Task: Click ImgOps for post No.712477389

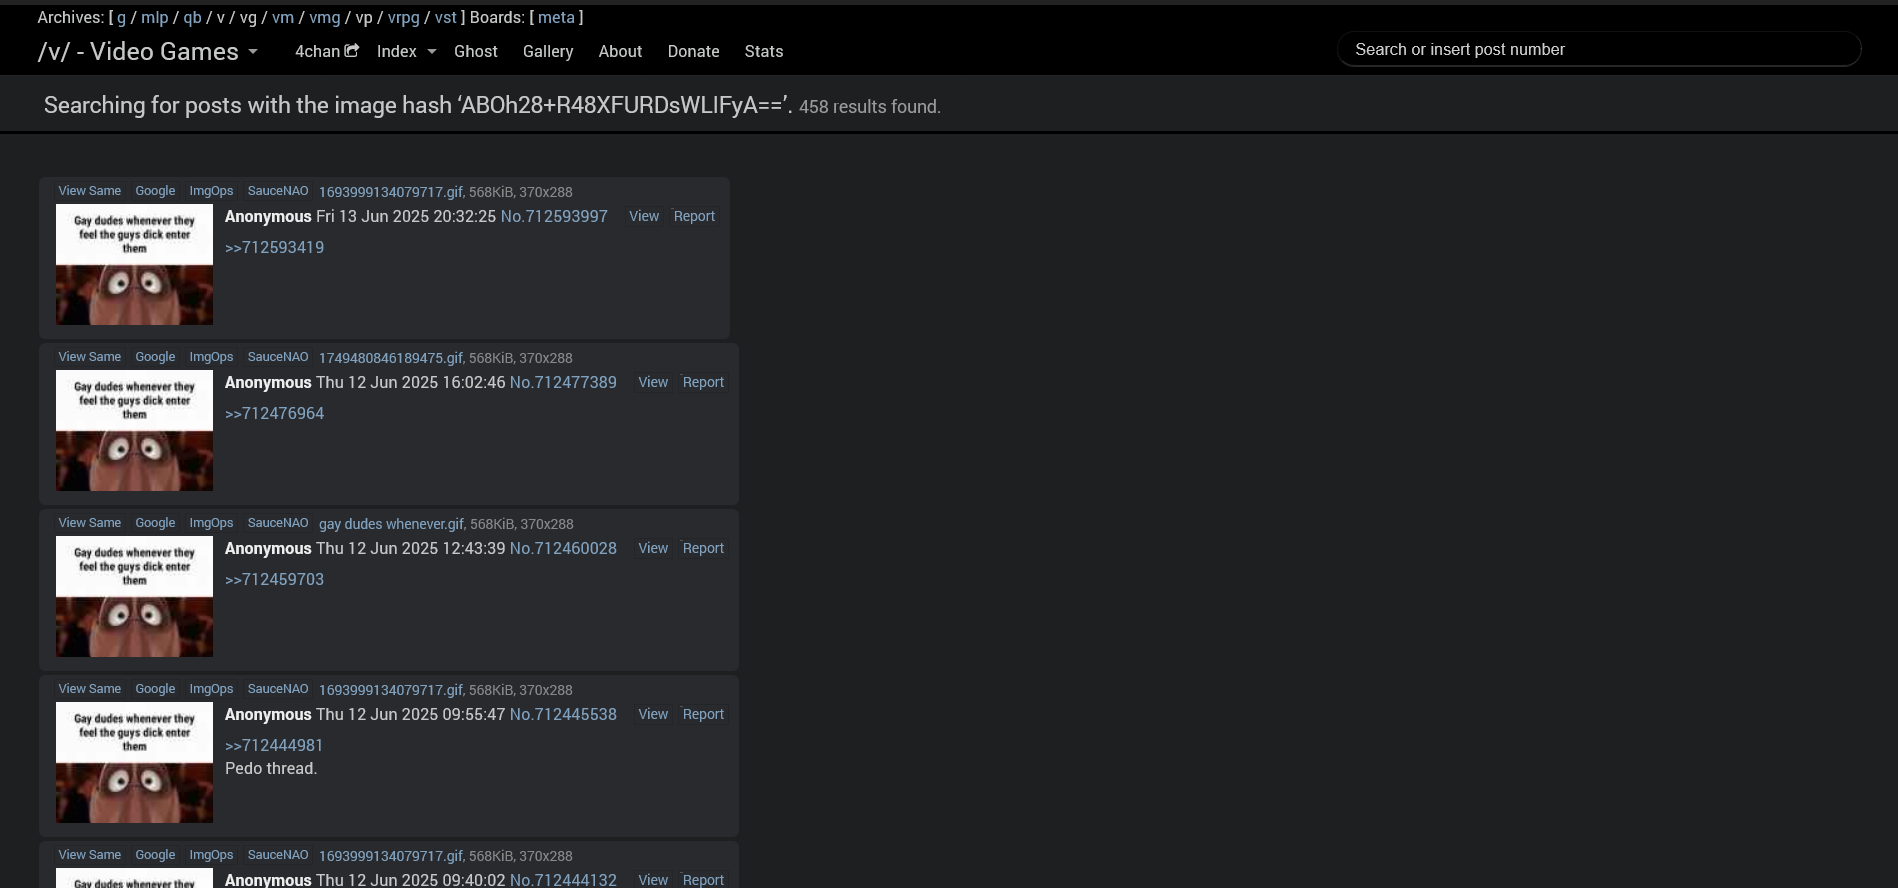Action: 211,357
